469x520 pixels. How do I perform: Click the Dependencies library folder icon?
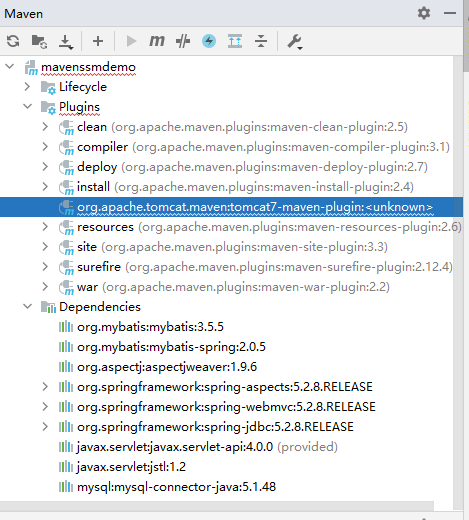point(48,307)
